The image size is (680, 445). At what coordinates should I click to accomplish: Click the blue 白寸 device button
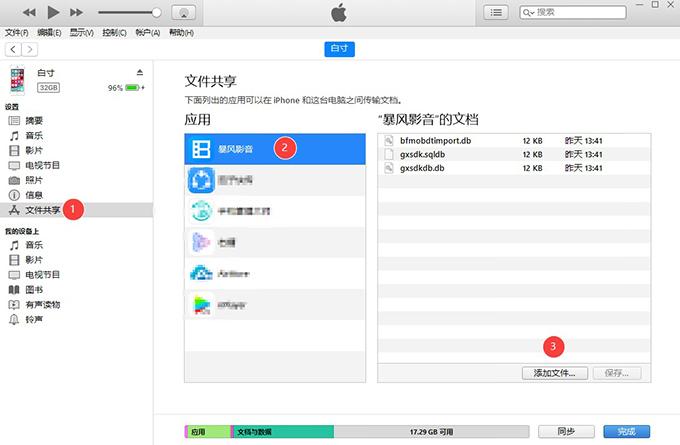(339, 49)
